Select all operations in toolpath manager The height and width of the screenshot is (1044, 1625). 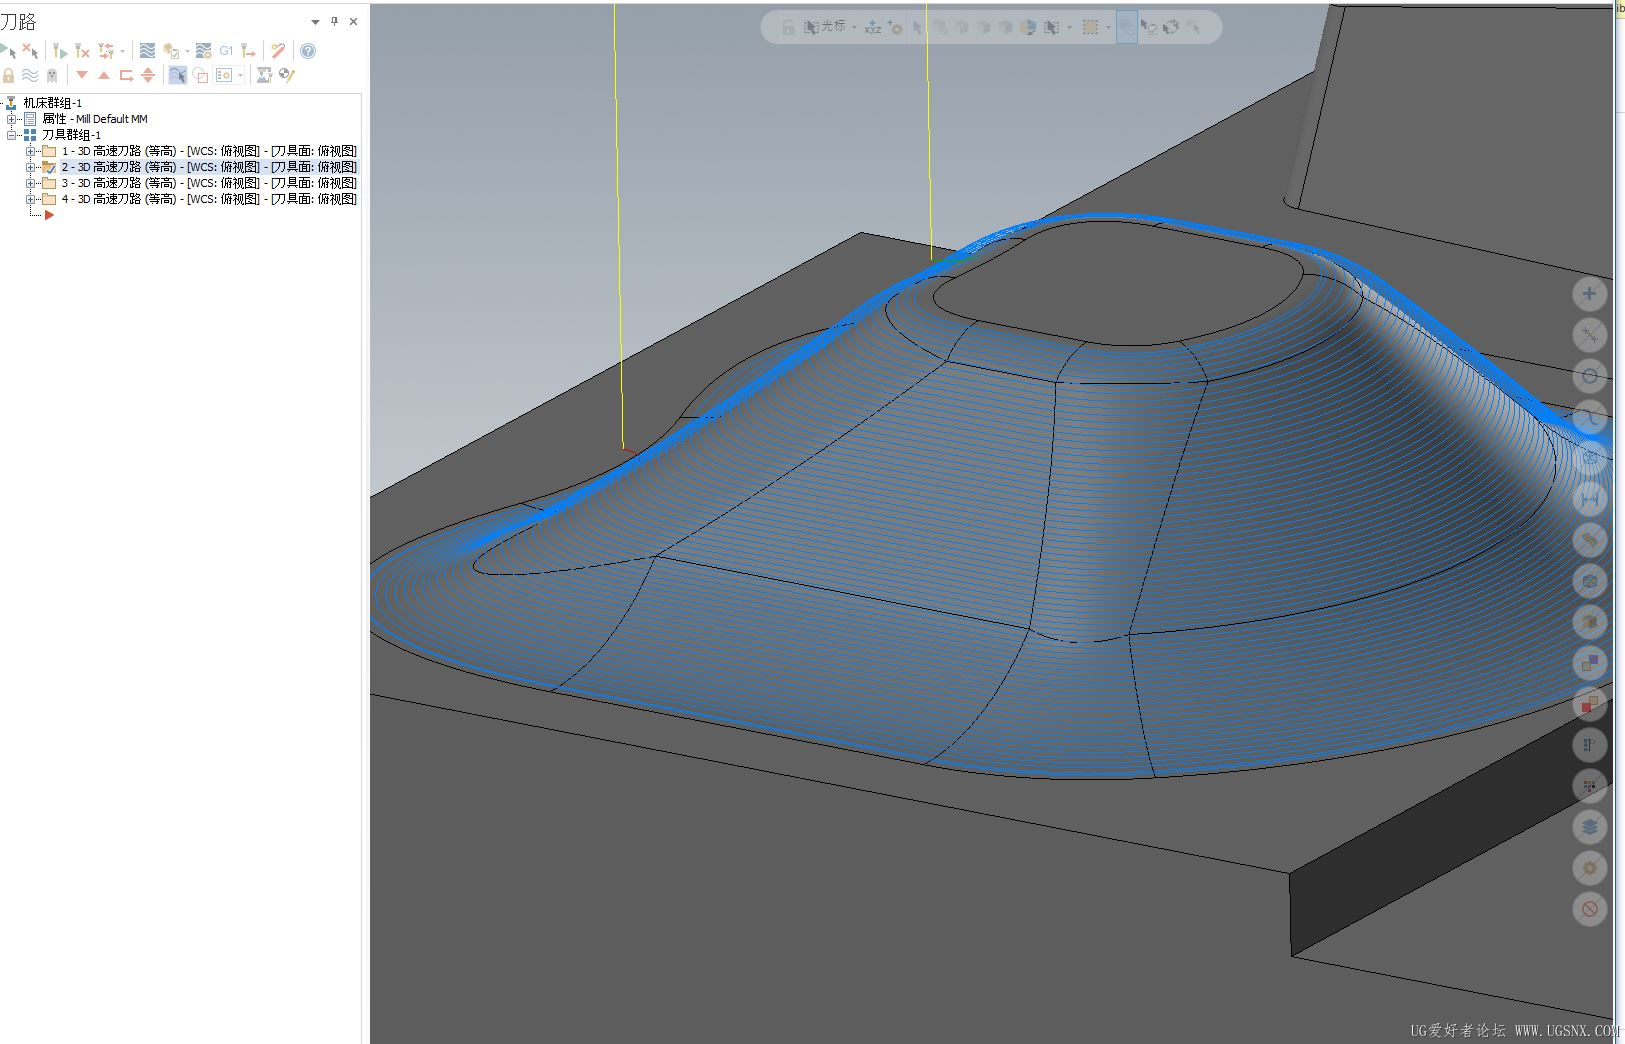point(8,50)
